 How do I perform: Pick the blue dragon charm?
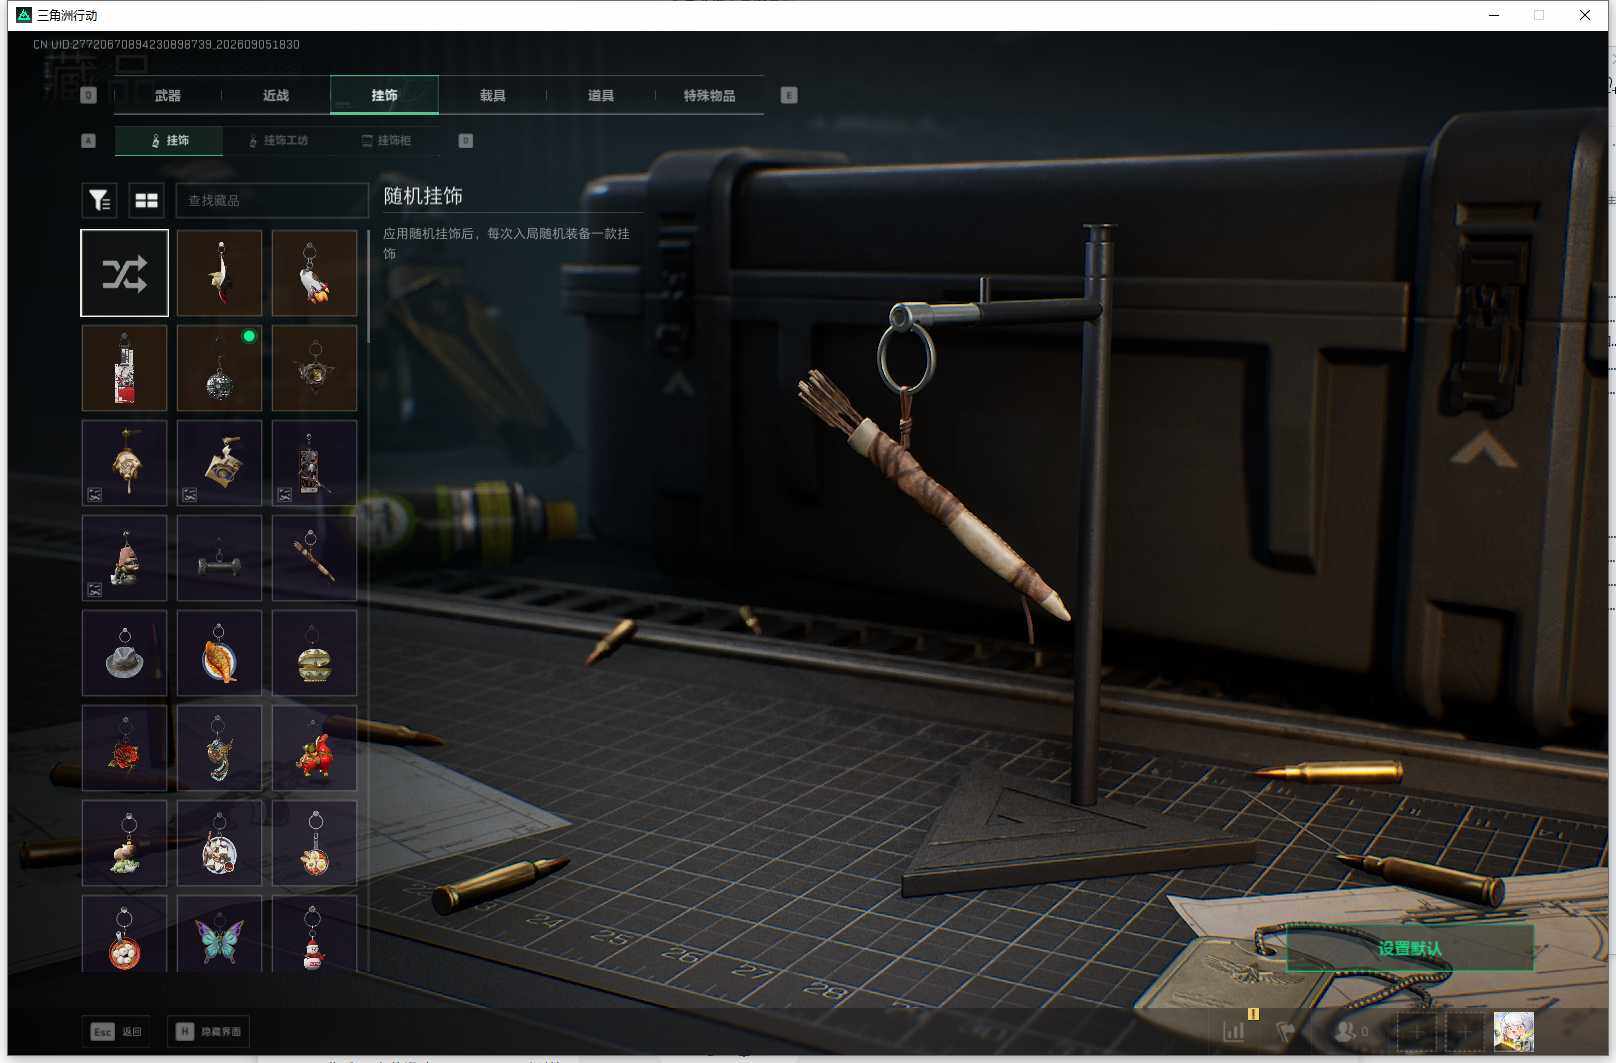220,748
